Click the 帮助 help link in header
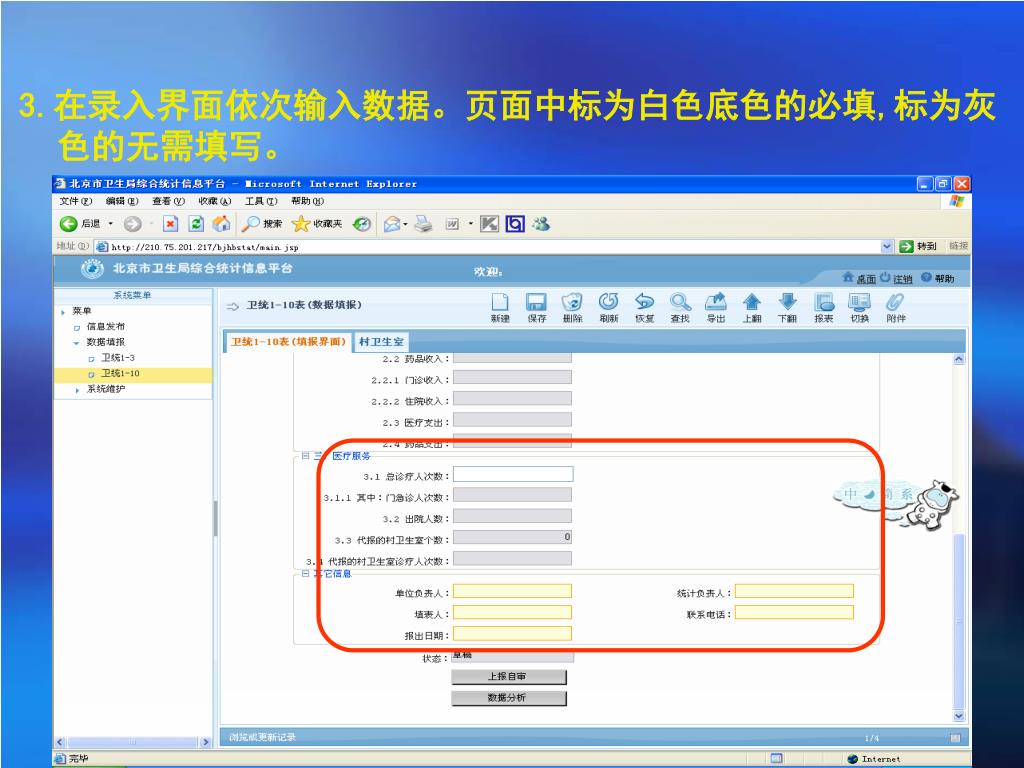Screen dimensions: 1024x768 pos(938,278)
